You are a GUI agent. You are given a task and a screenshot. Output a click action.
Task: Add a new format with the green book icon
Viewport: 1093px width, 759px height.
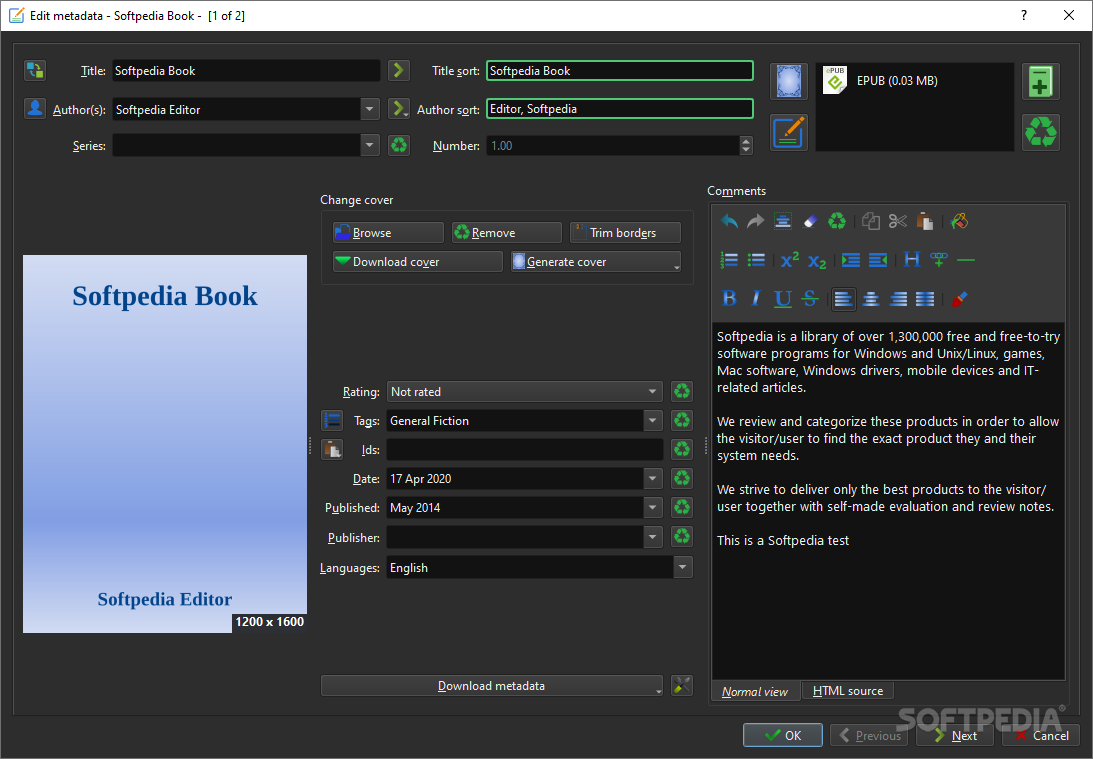coord(1041,82)
